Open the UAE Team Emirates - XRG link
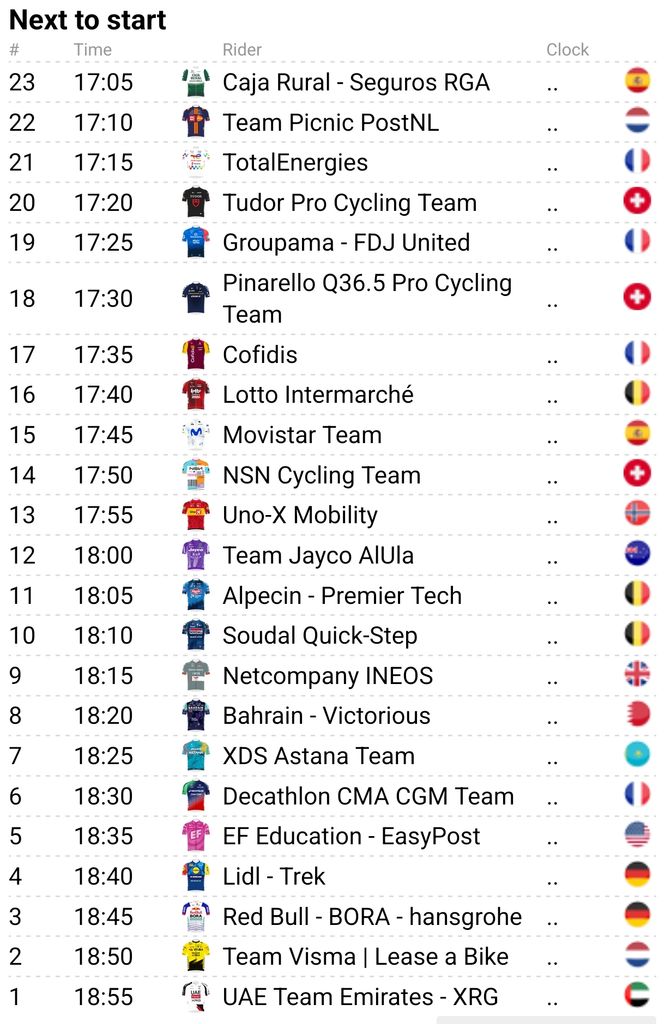 (x=360, y=997)
